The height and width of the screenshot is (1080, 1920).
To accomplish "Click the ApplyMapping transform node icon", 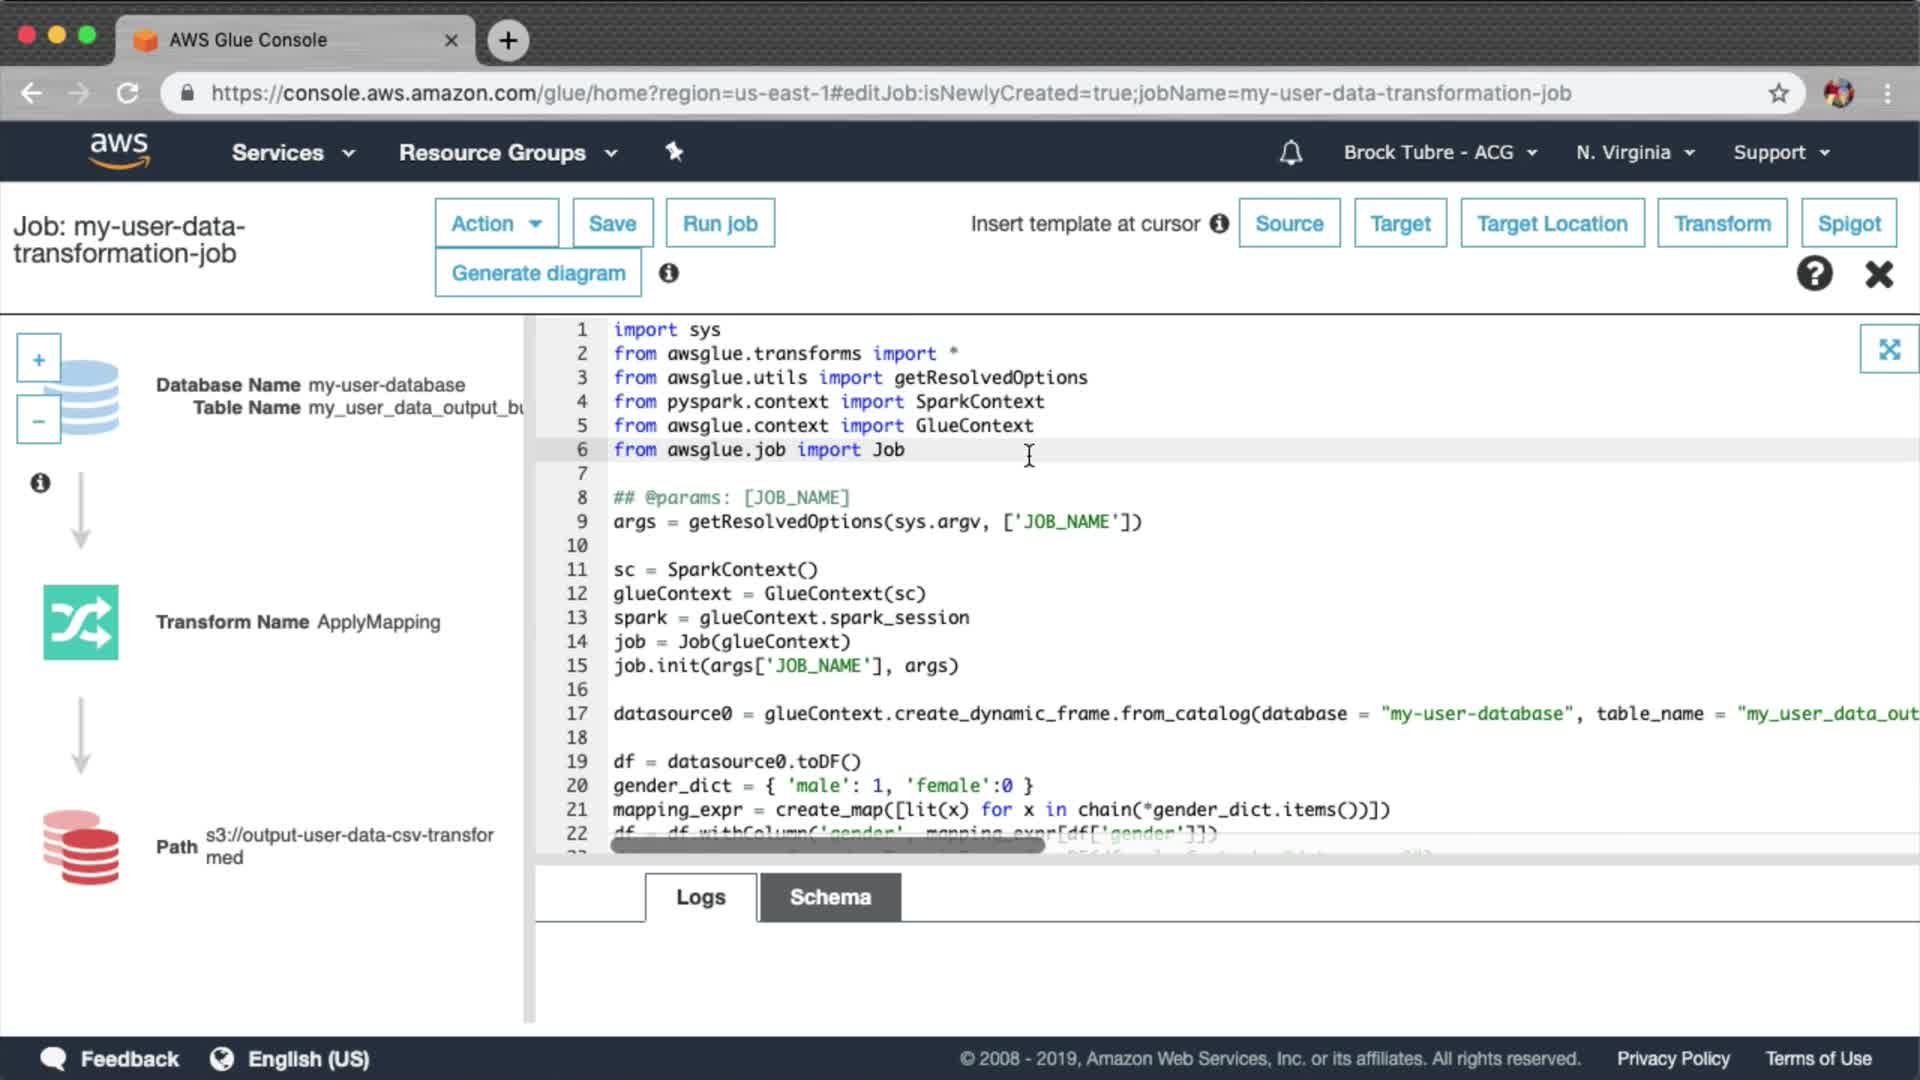I will (81, 622).
